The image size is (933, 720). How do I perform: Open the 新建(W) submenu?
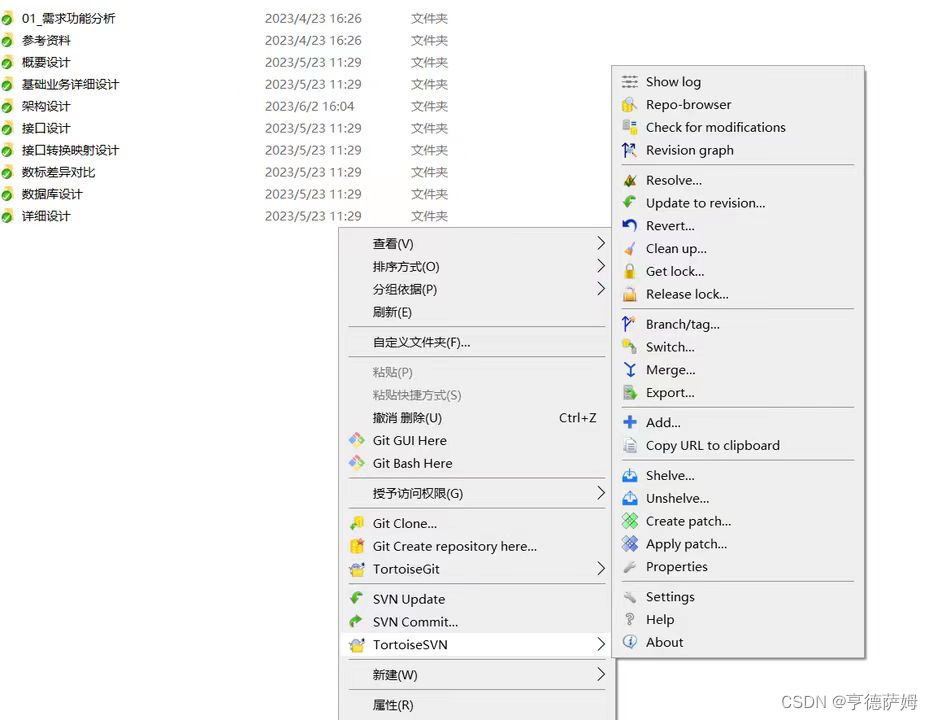394,675
